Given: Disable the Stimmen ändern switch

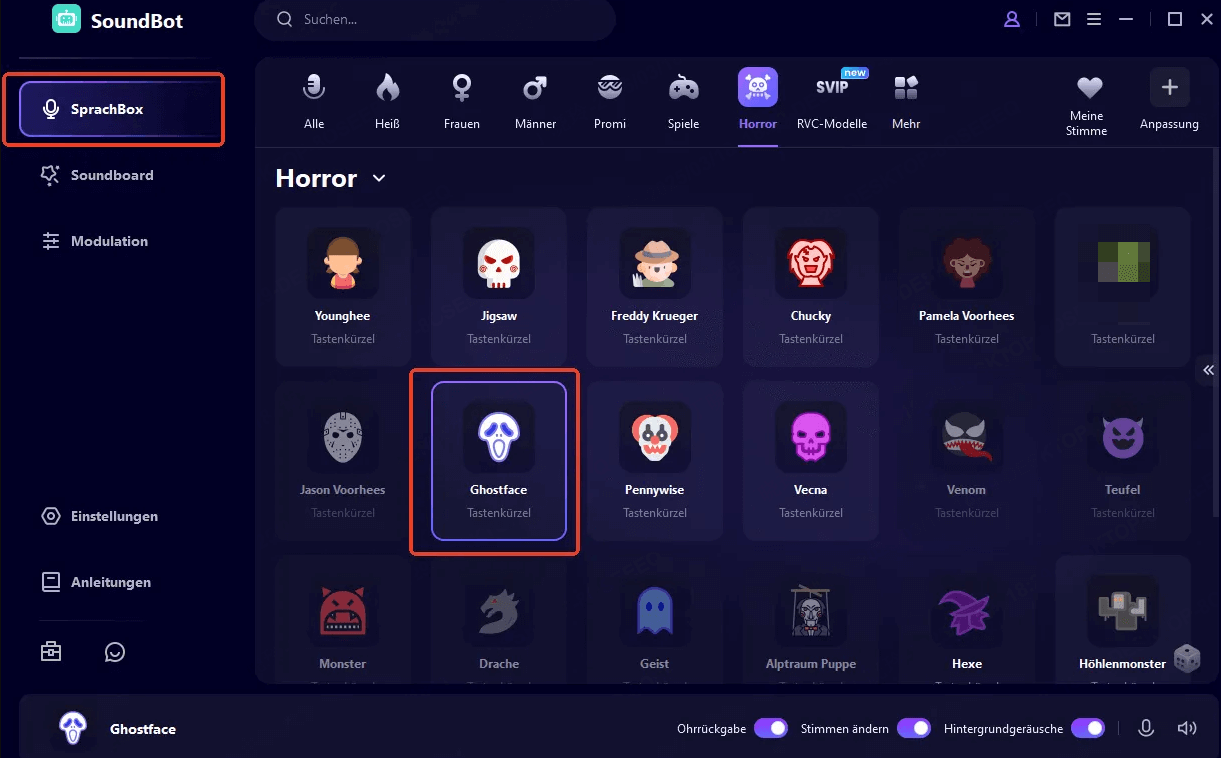Looking at the screenshot, I should tap(913, 728).
